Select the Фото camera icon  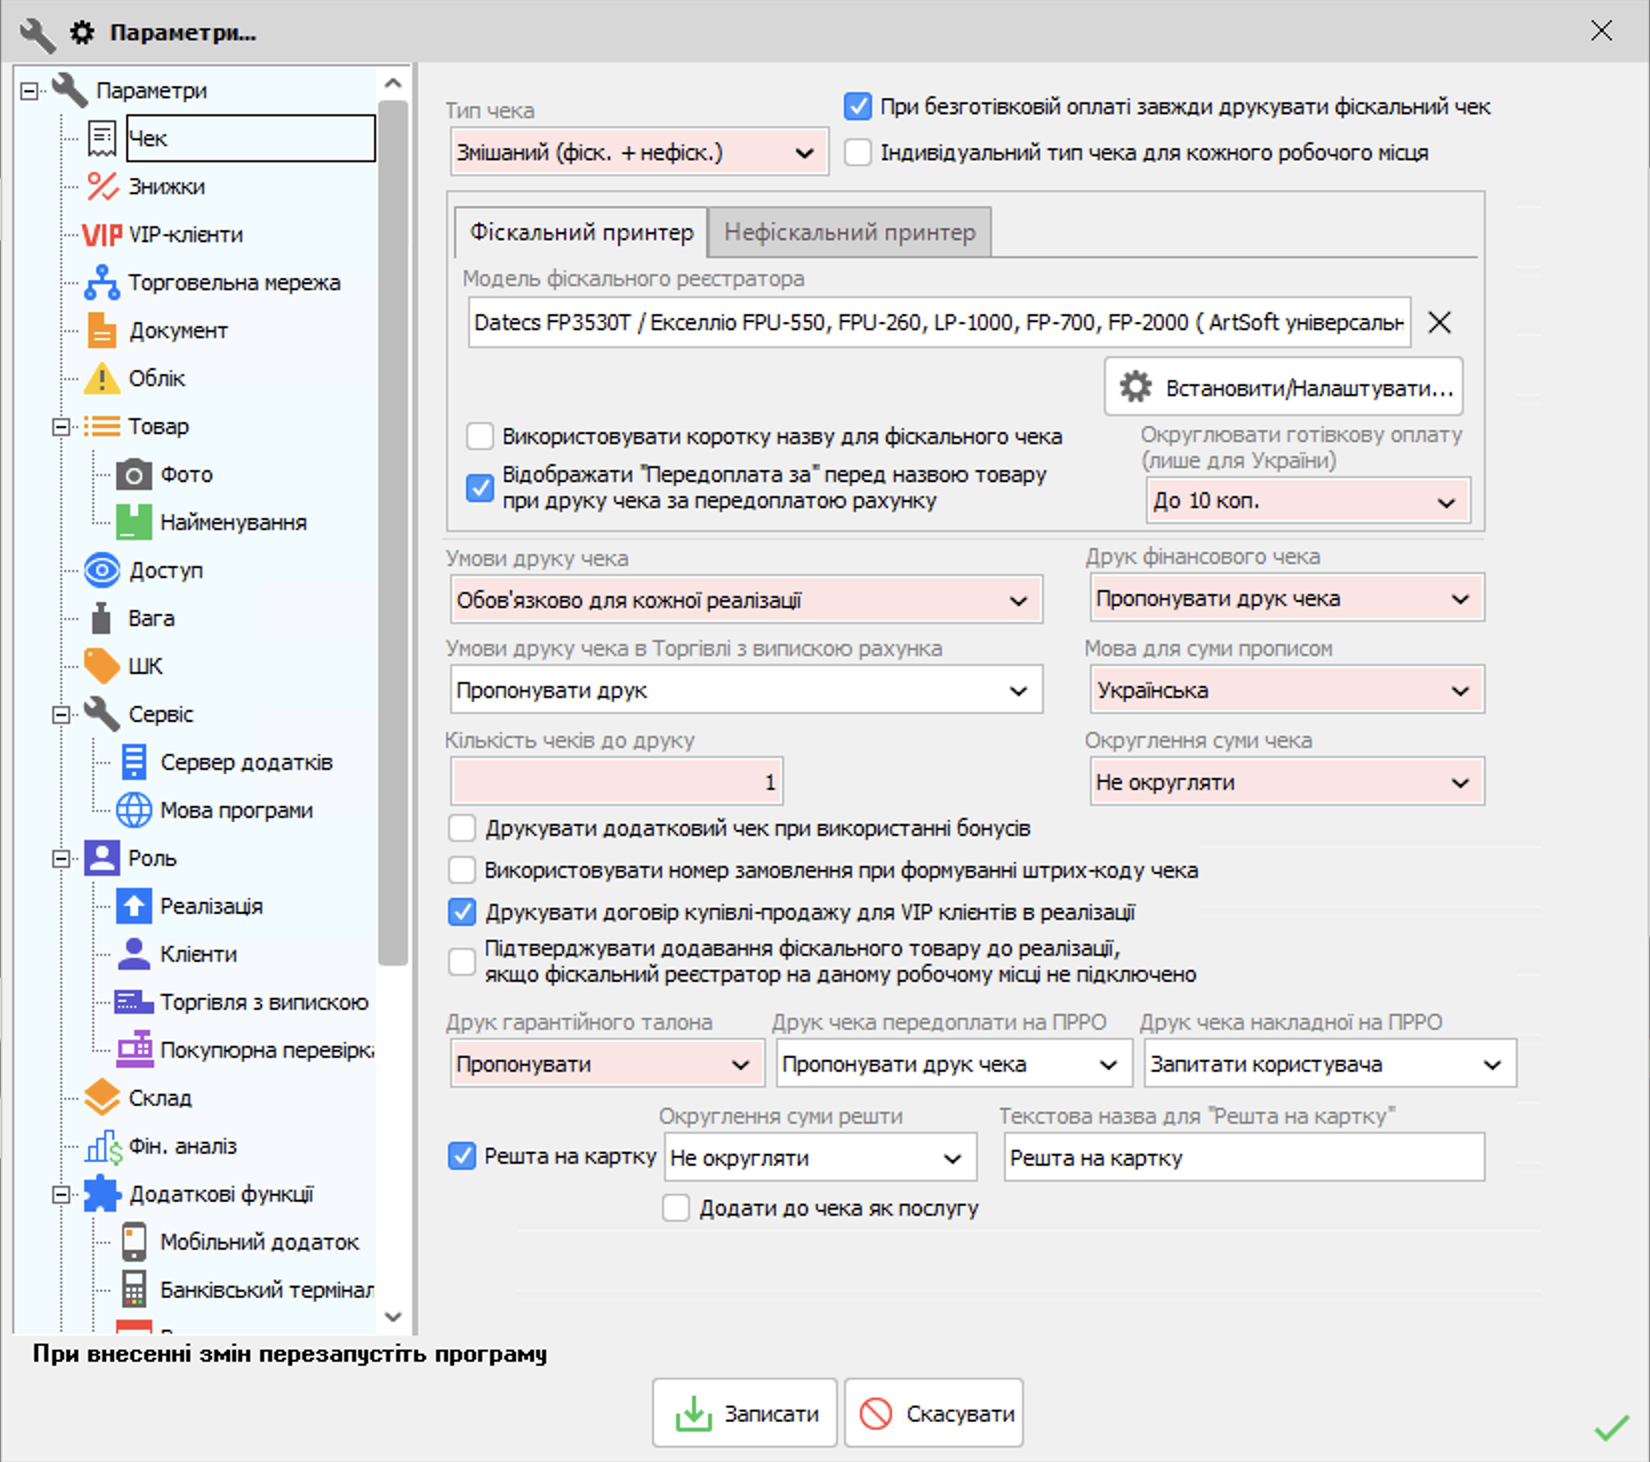[134, 474]
